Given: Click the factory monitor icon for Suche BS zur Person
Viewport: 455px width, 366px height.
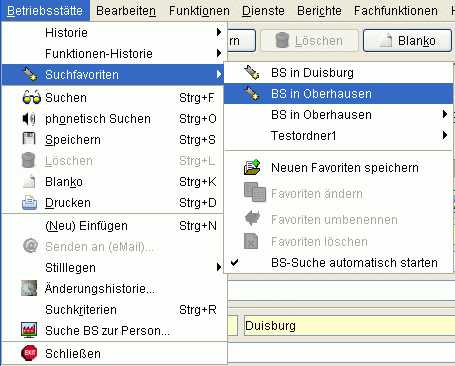Looking at the screenshot, I should 29,330.
